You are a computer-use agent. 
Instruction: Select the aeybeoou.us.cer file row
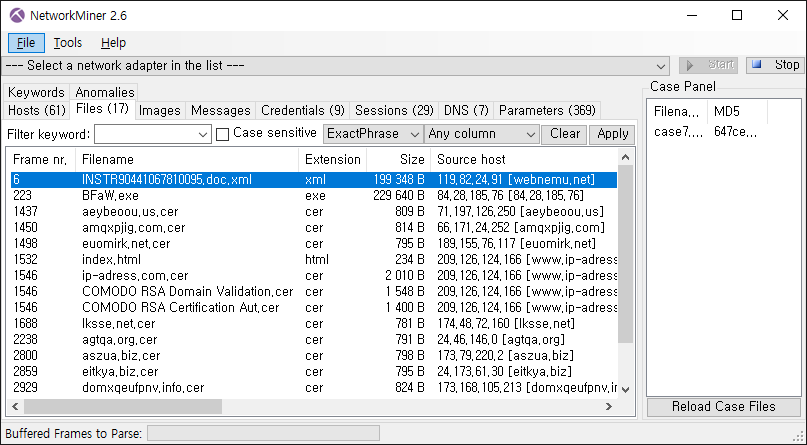(313, 211)
